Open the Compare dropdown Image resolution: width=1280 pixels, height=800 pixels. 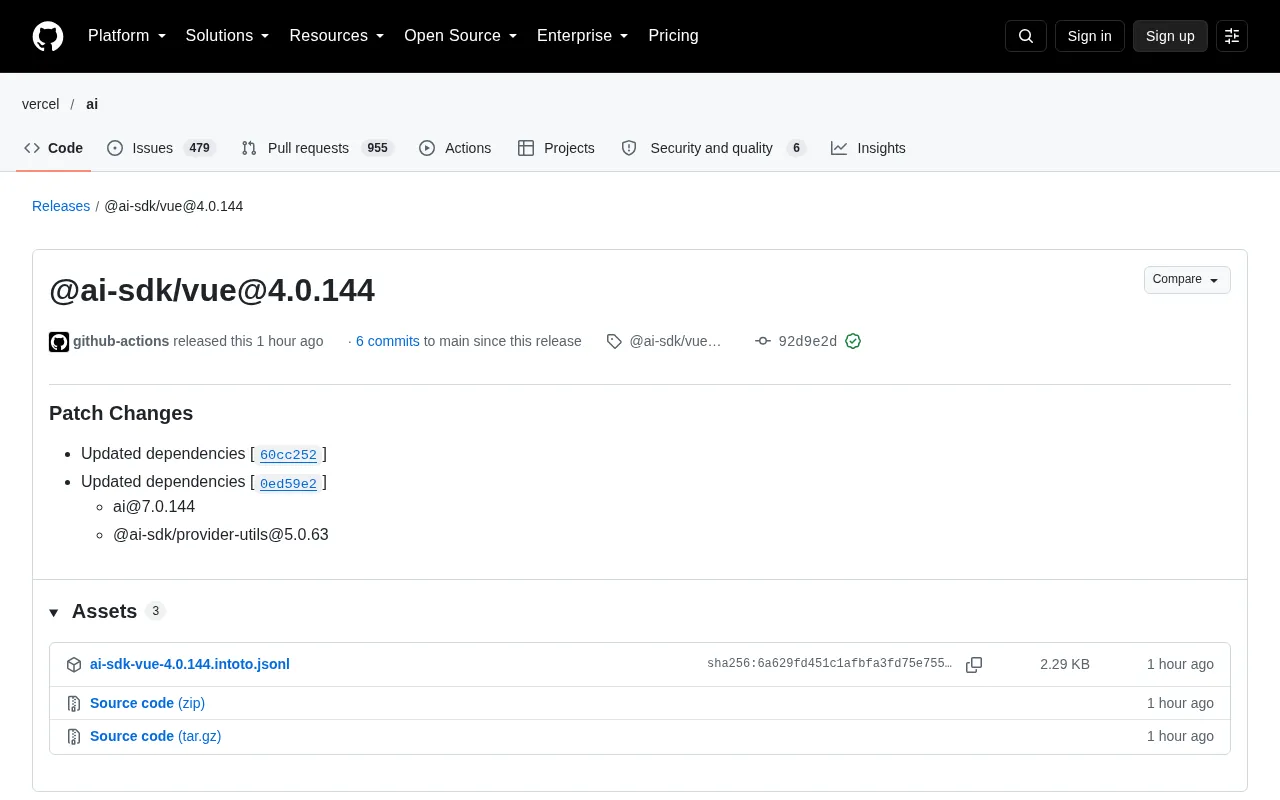[1187, 280]
